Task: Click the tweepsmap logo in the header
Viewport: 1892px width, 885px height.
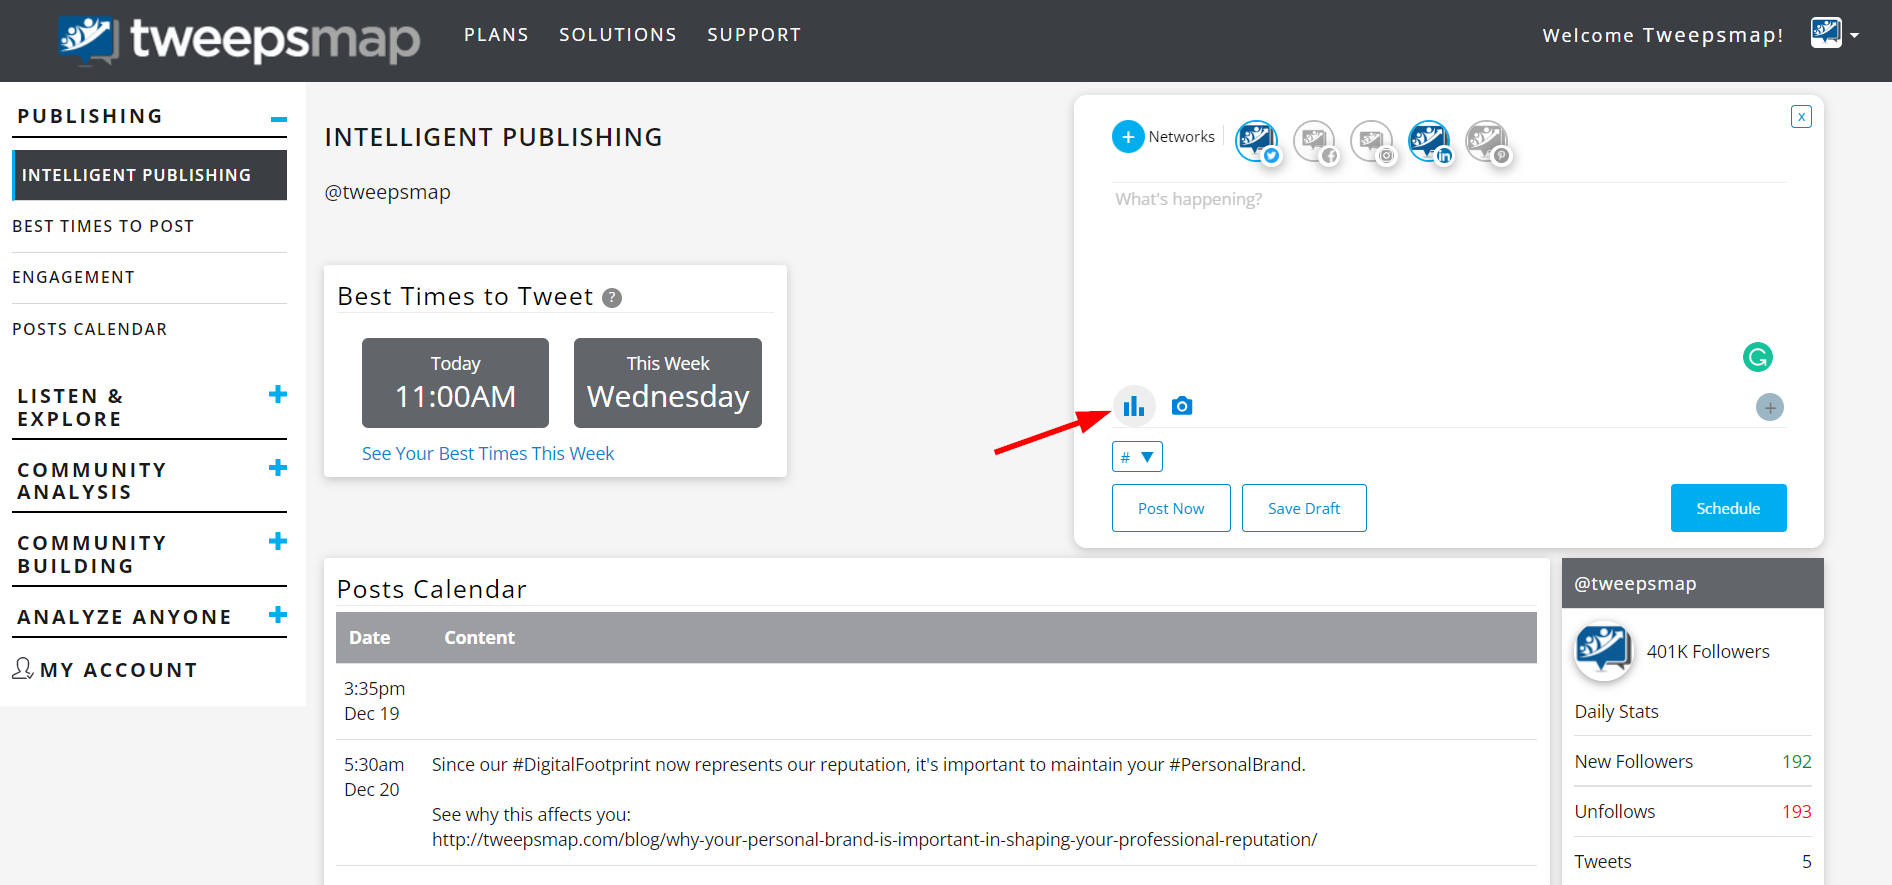Action: 240,40
